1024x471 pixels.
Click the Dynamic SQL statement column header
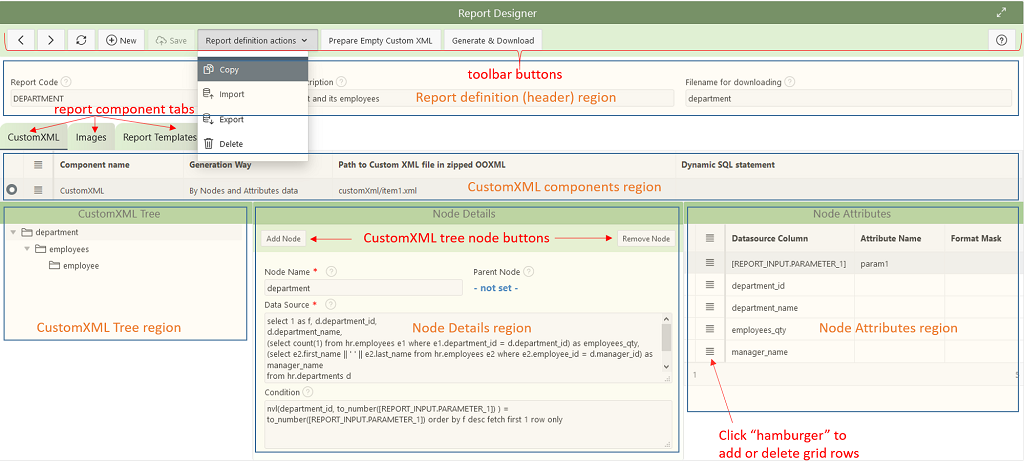[x=728, y=165]
